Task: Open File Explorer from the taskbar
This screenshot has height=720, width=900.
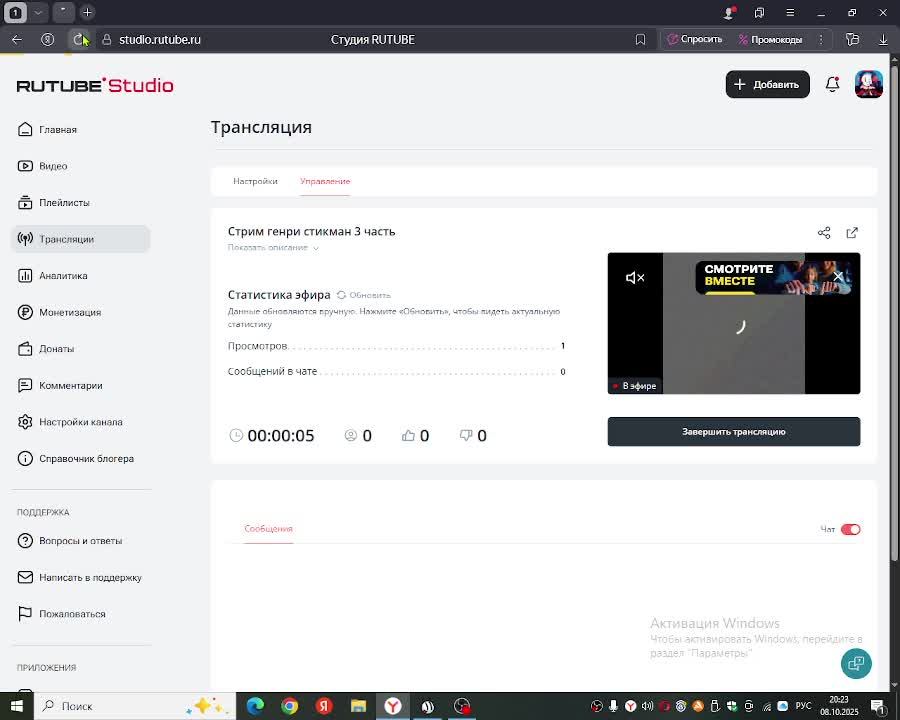Action: [x=358, y=706]
